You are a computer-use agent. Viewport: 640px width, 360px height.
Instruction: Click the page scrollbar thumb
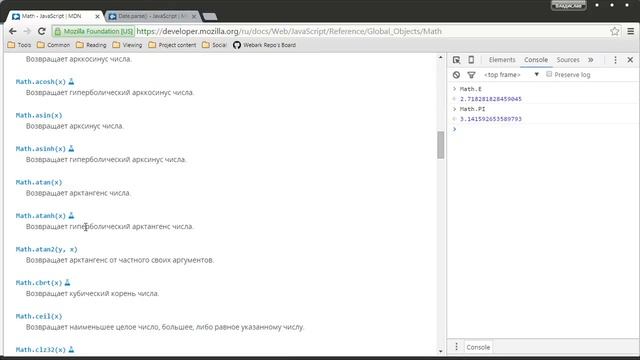(x=440, y=145)
